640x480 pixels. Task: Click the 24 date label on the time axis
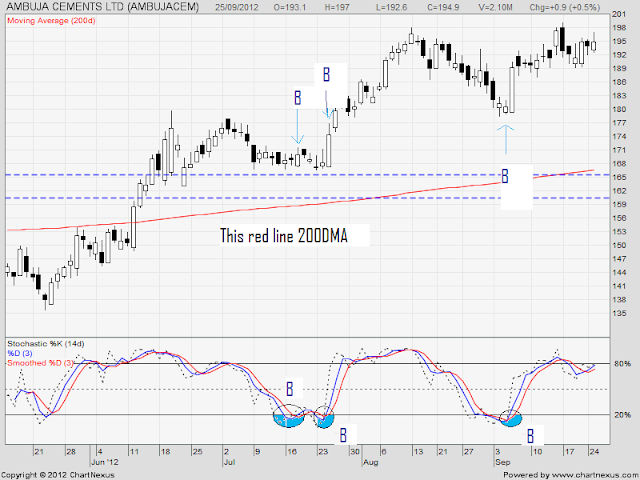pyautogui.click(x=594, y=452)
